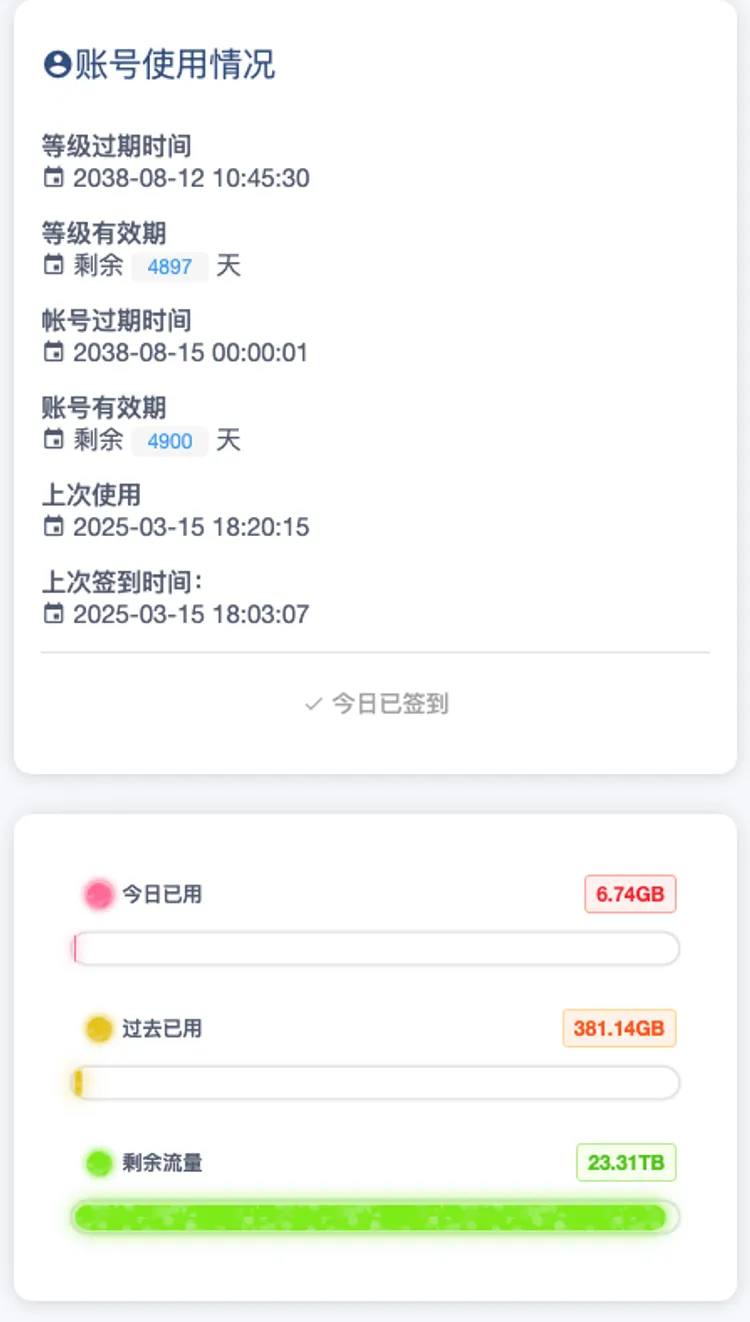The image size is (750, 1322).
Task: Click the account icon beside 账号使用情况
Action: click(57, 66)
